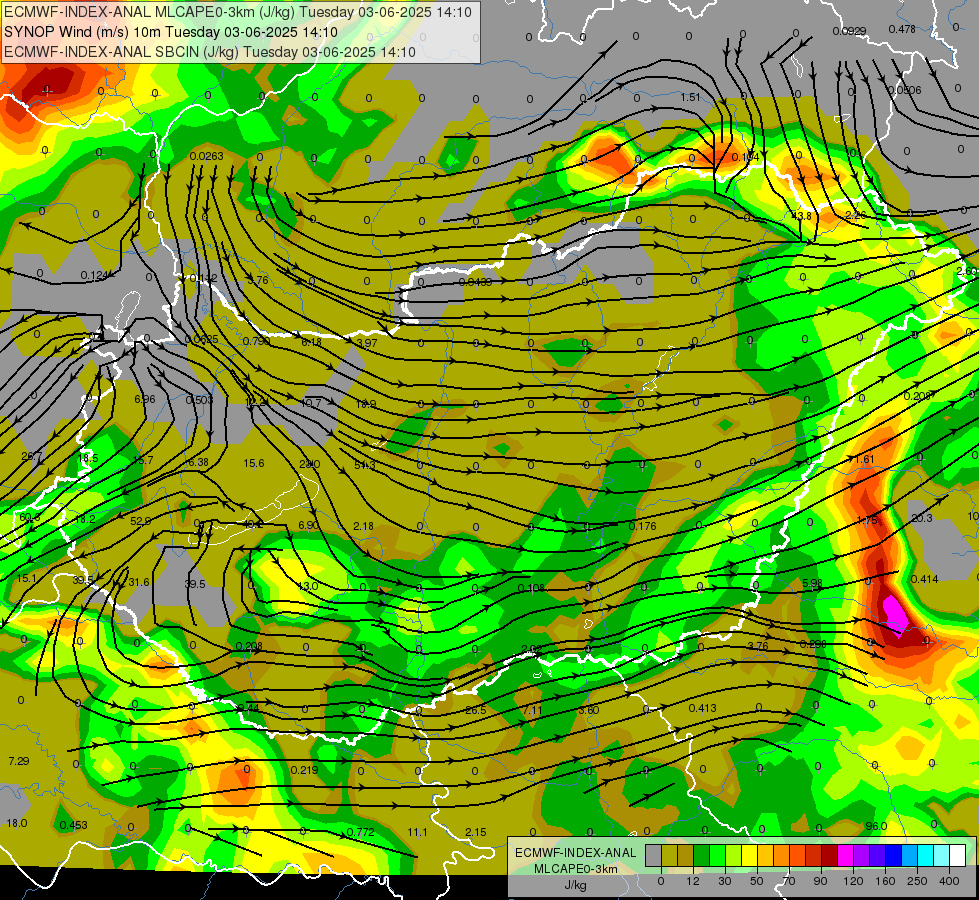Click the station value 0.164
The image size is (979, 900).
(745, 157)
